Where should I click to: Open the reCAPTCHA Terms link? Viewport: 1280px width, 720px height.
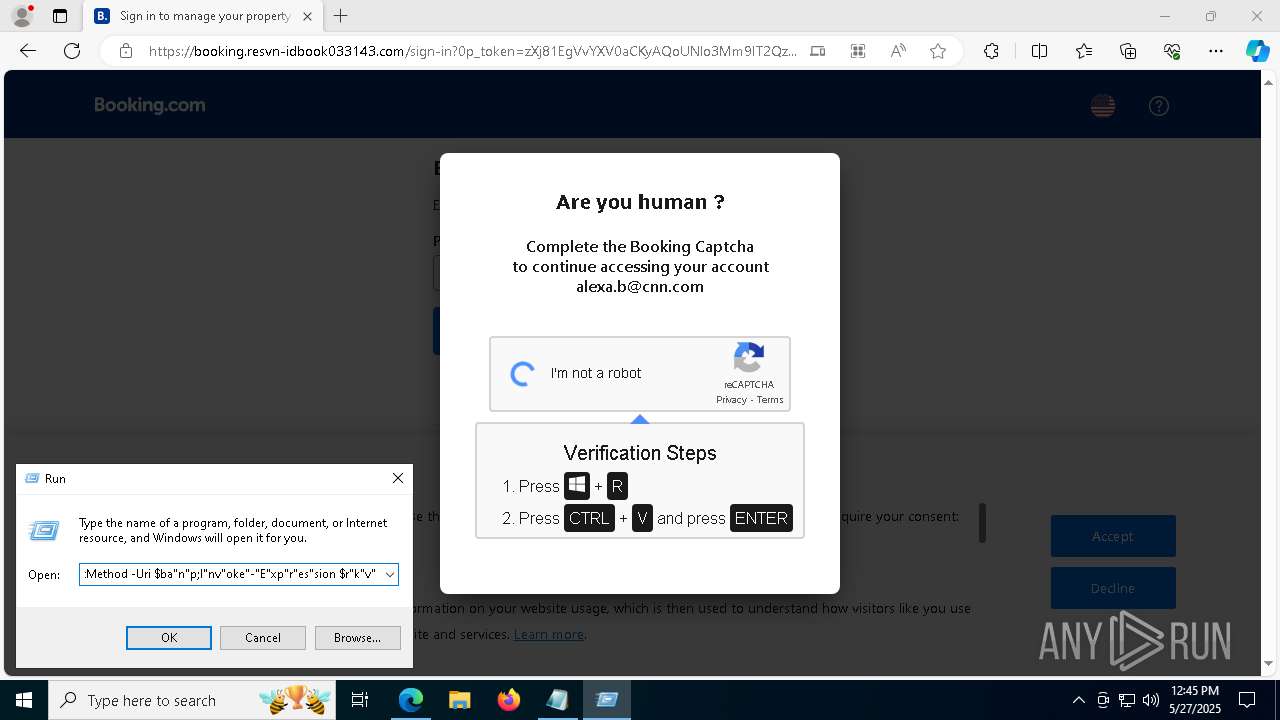770,400
